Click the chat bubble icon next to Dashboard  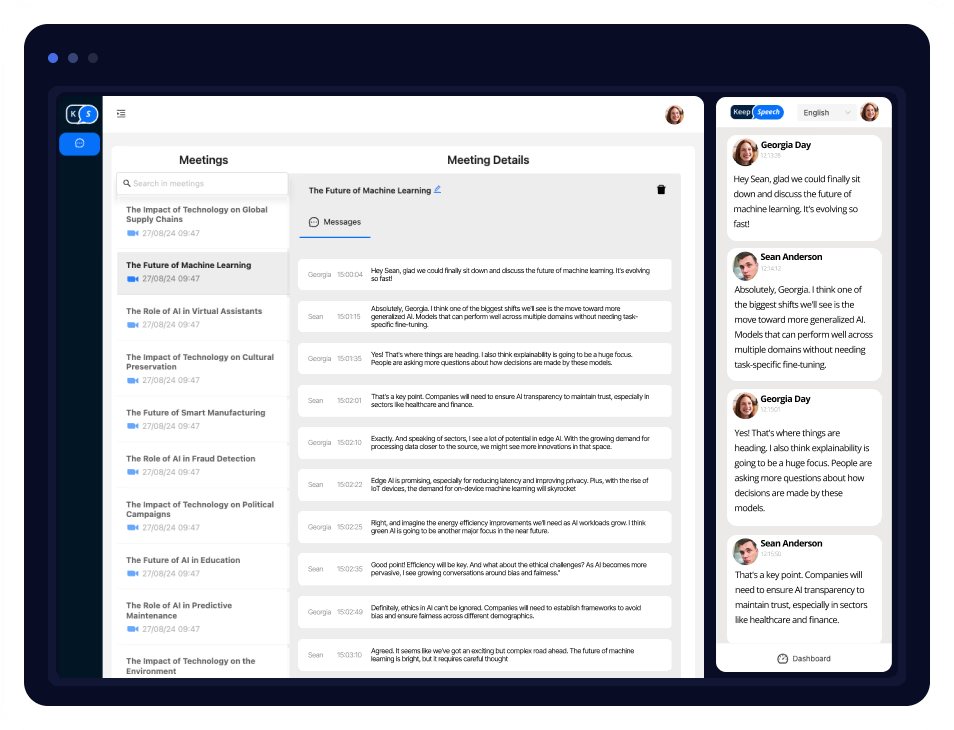click(781, 658)
